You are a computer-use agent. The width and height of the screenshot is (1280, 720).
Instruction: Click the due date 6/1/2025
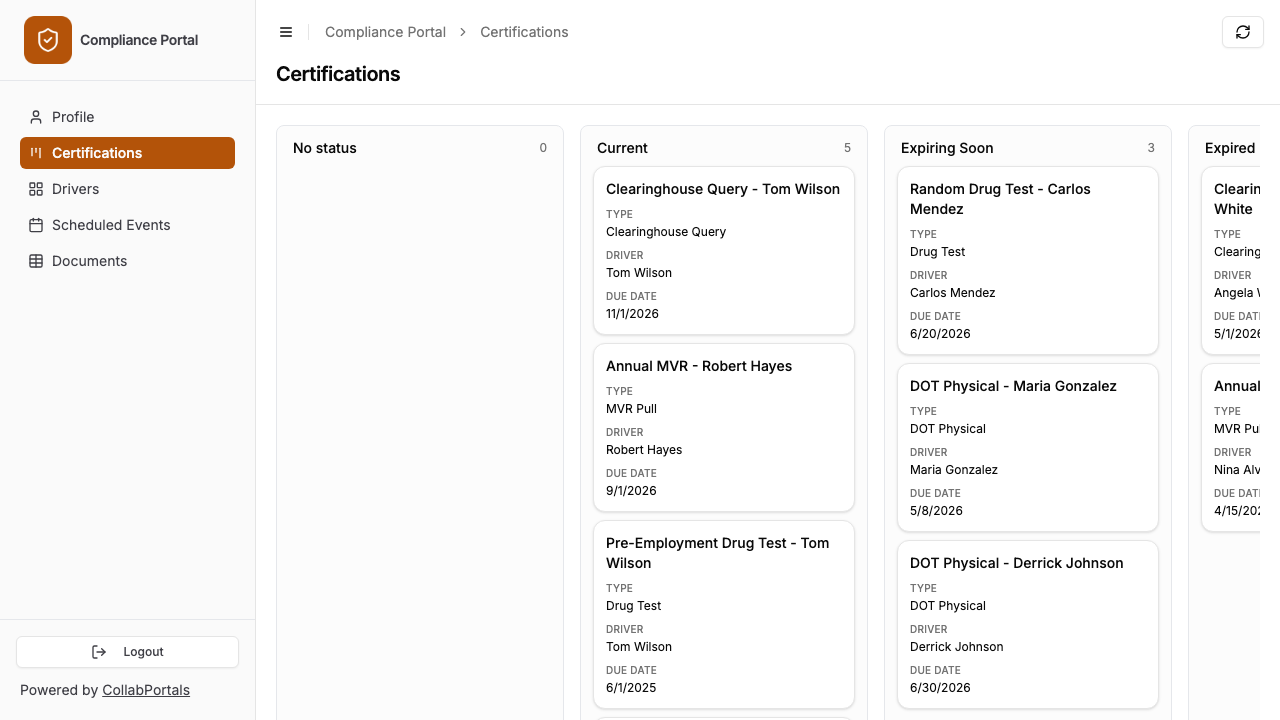tap(631, 688)
